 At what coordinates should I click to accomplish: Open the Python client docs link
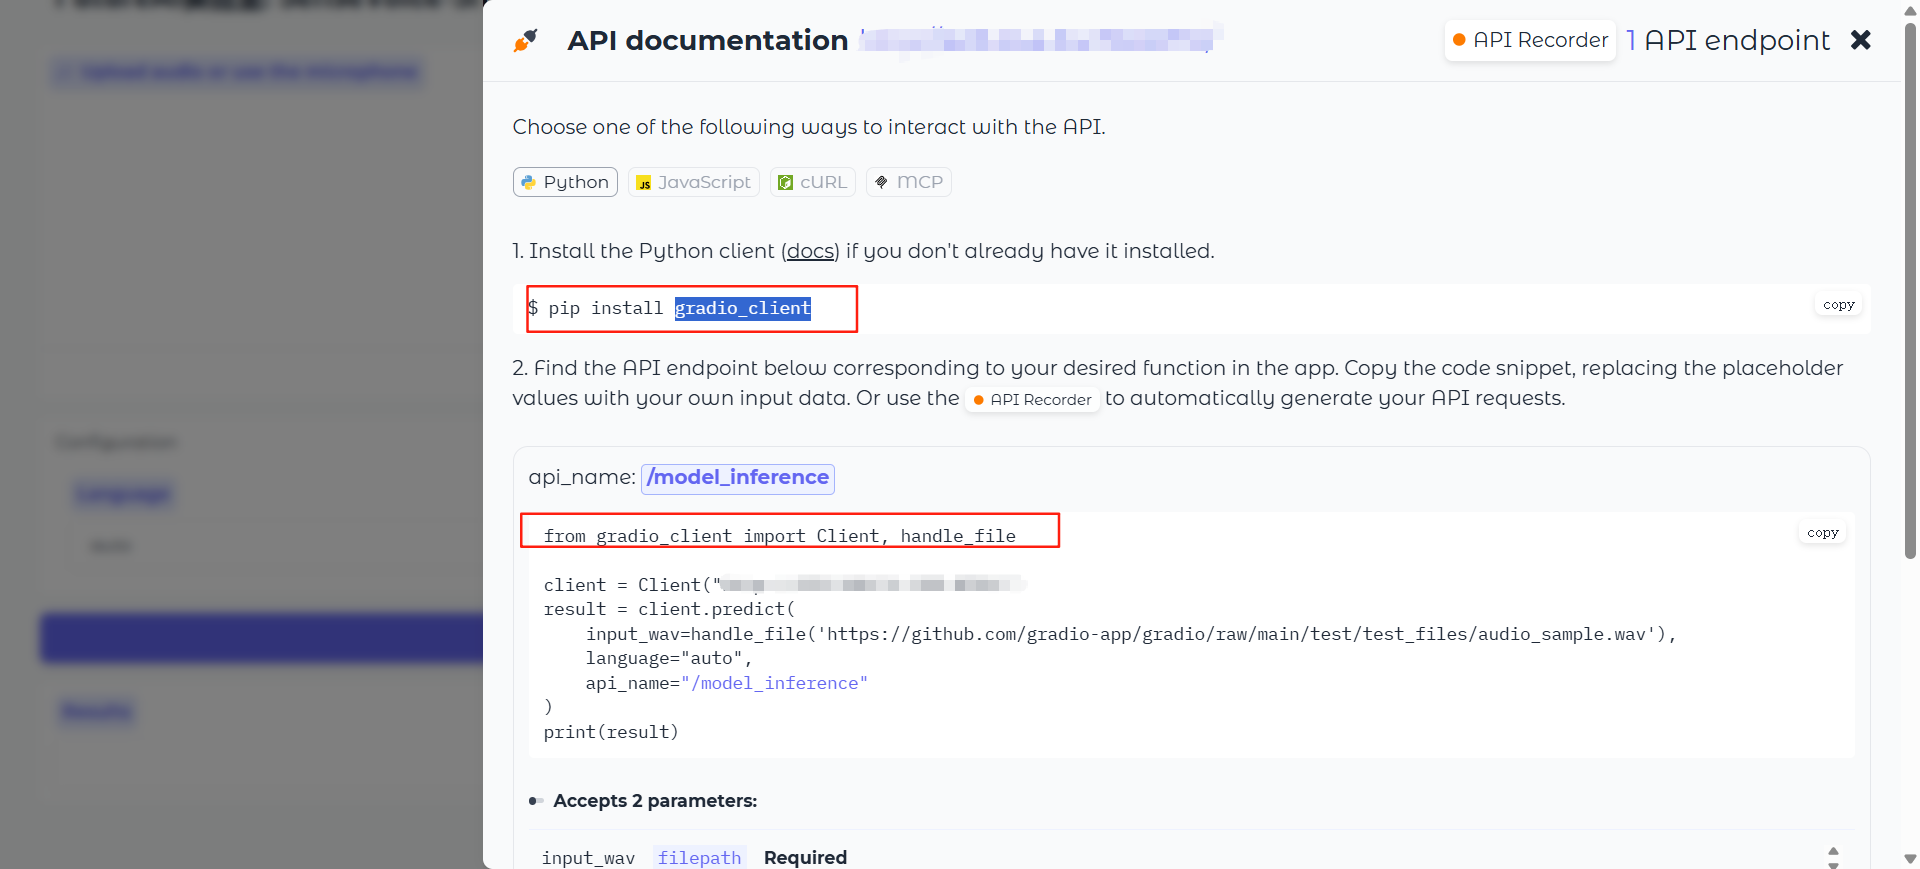pos(810,251)
